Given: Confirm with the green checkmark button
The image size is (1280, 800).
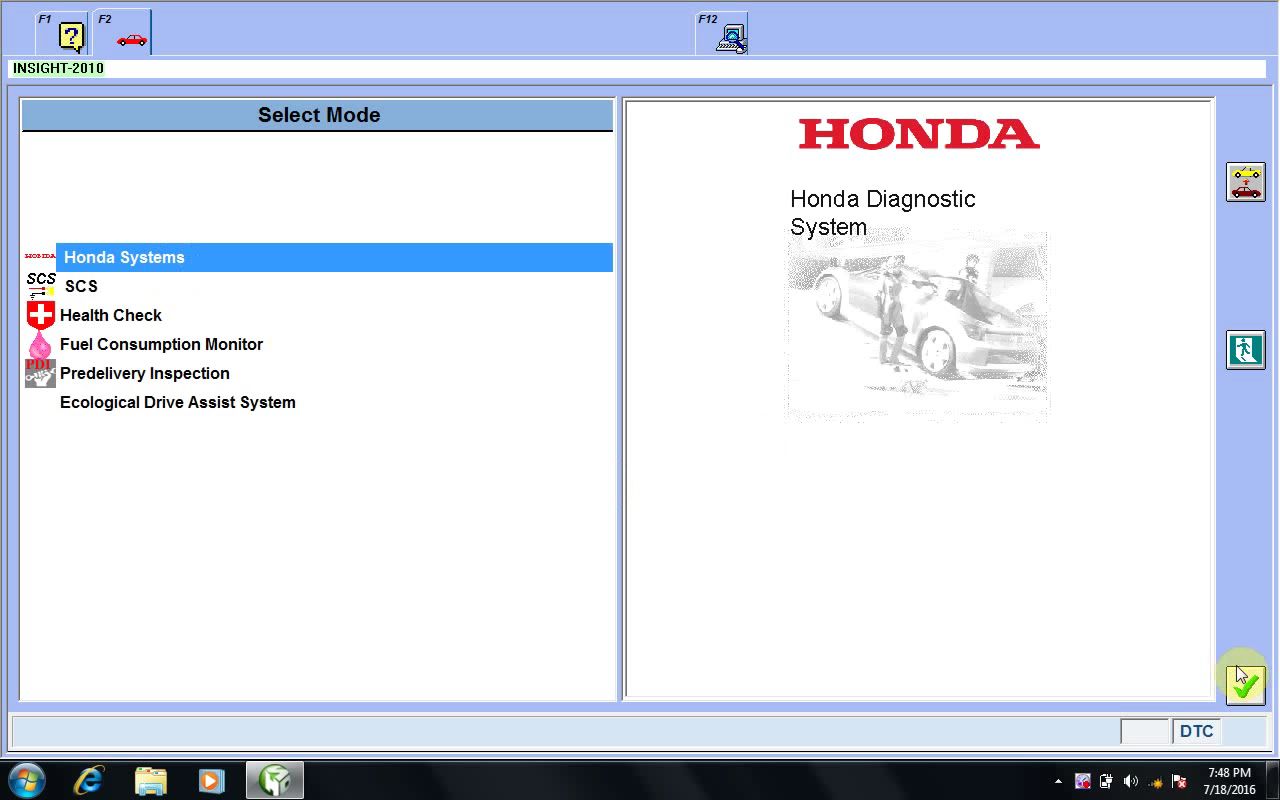Looking at the screenshot, I should coord(1245,686).
